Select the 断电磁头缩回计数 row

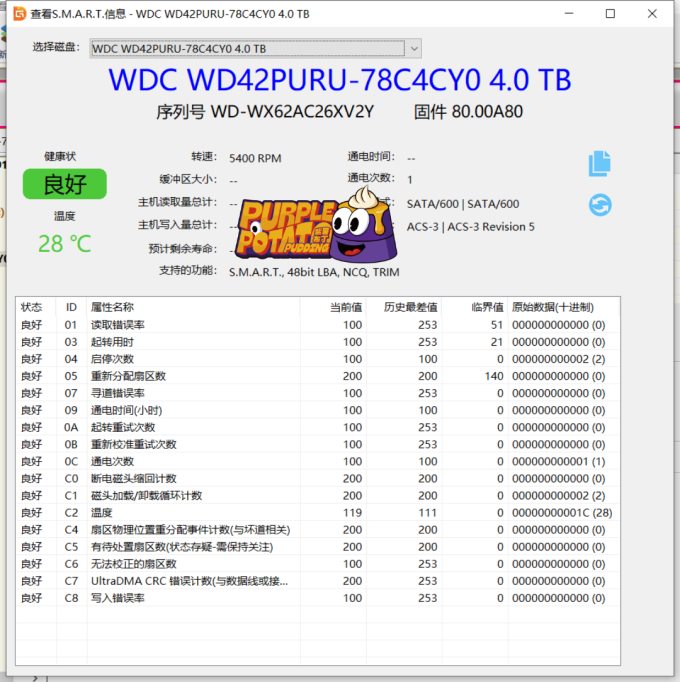click(318, 478)
